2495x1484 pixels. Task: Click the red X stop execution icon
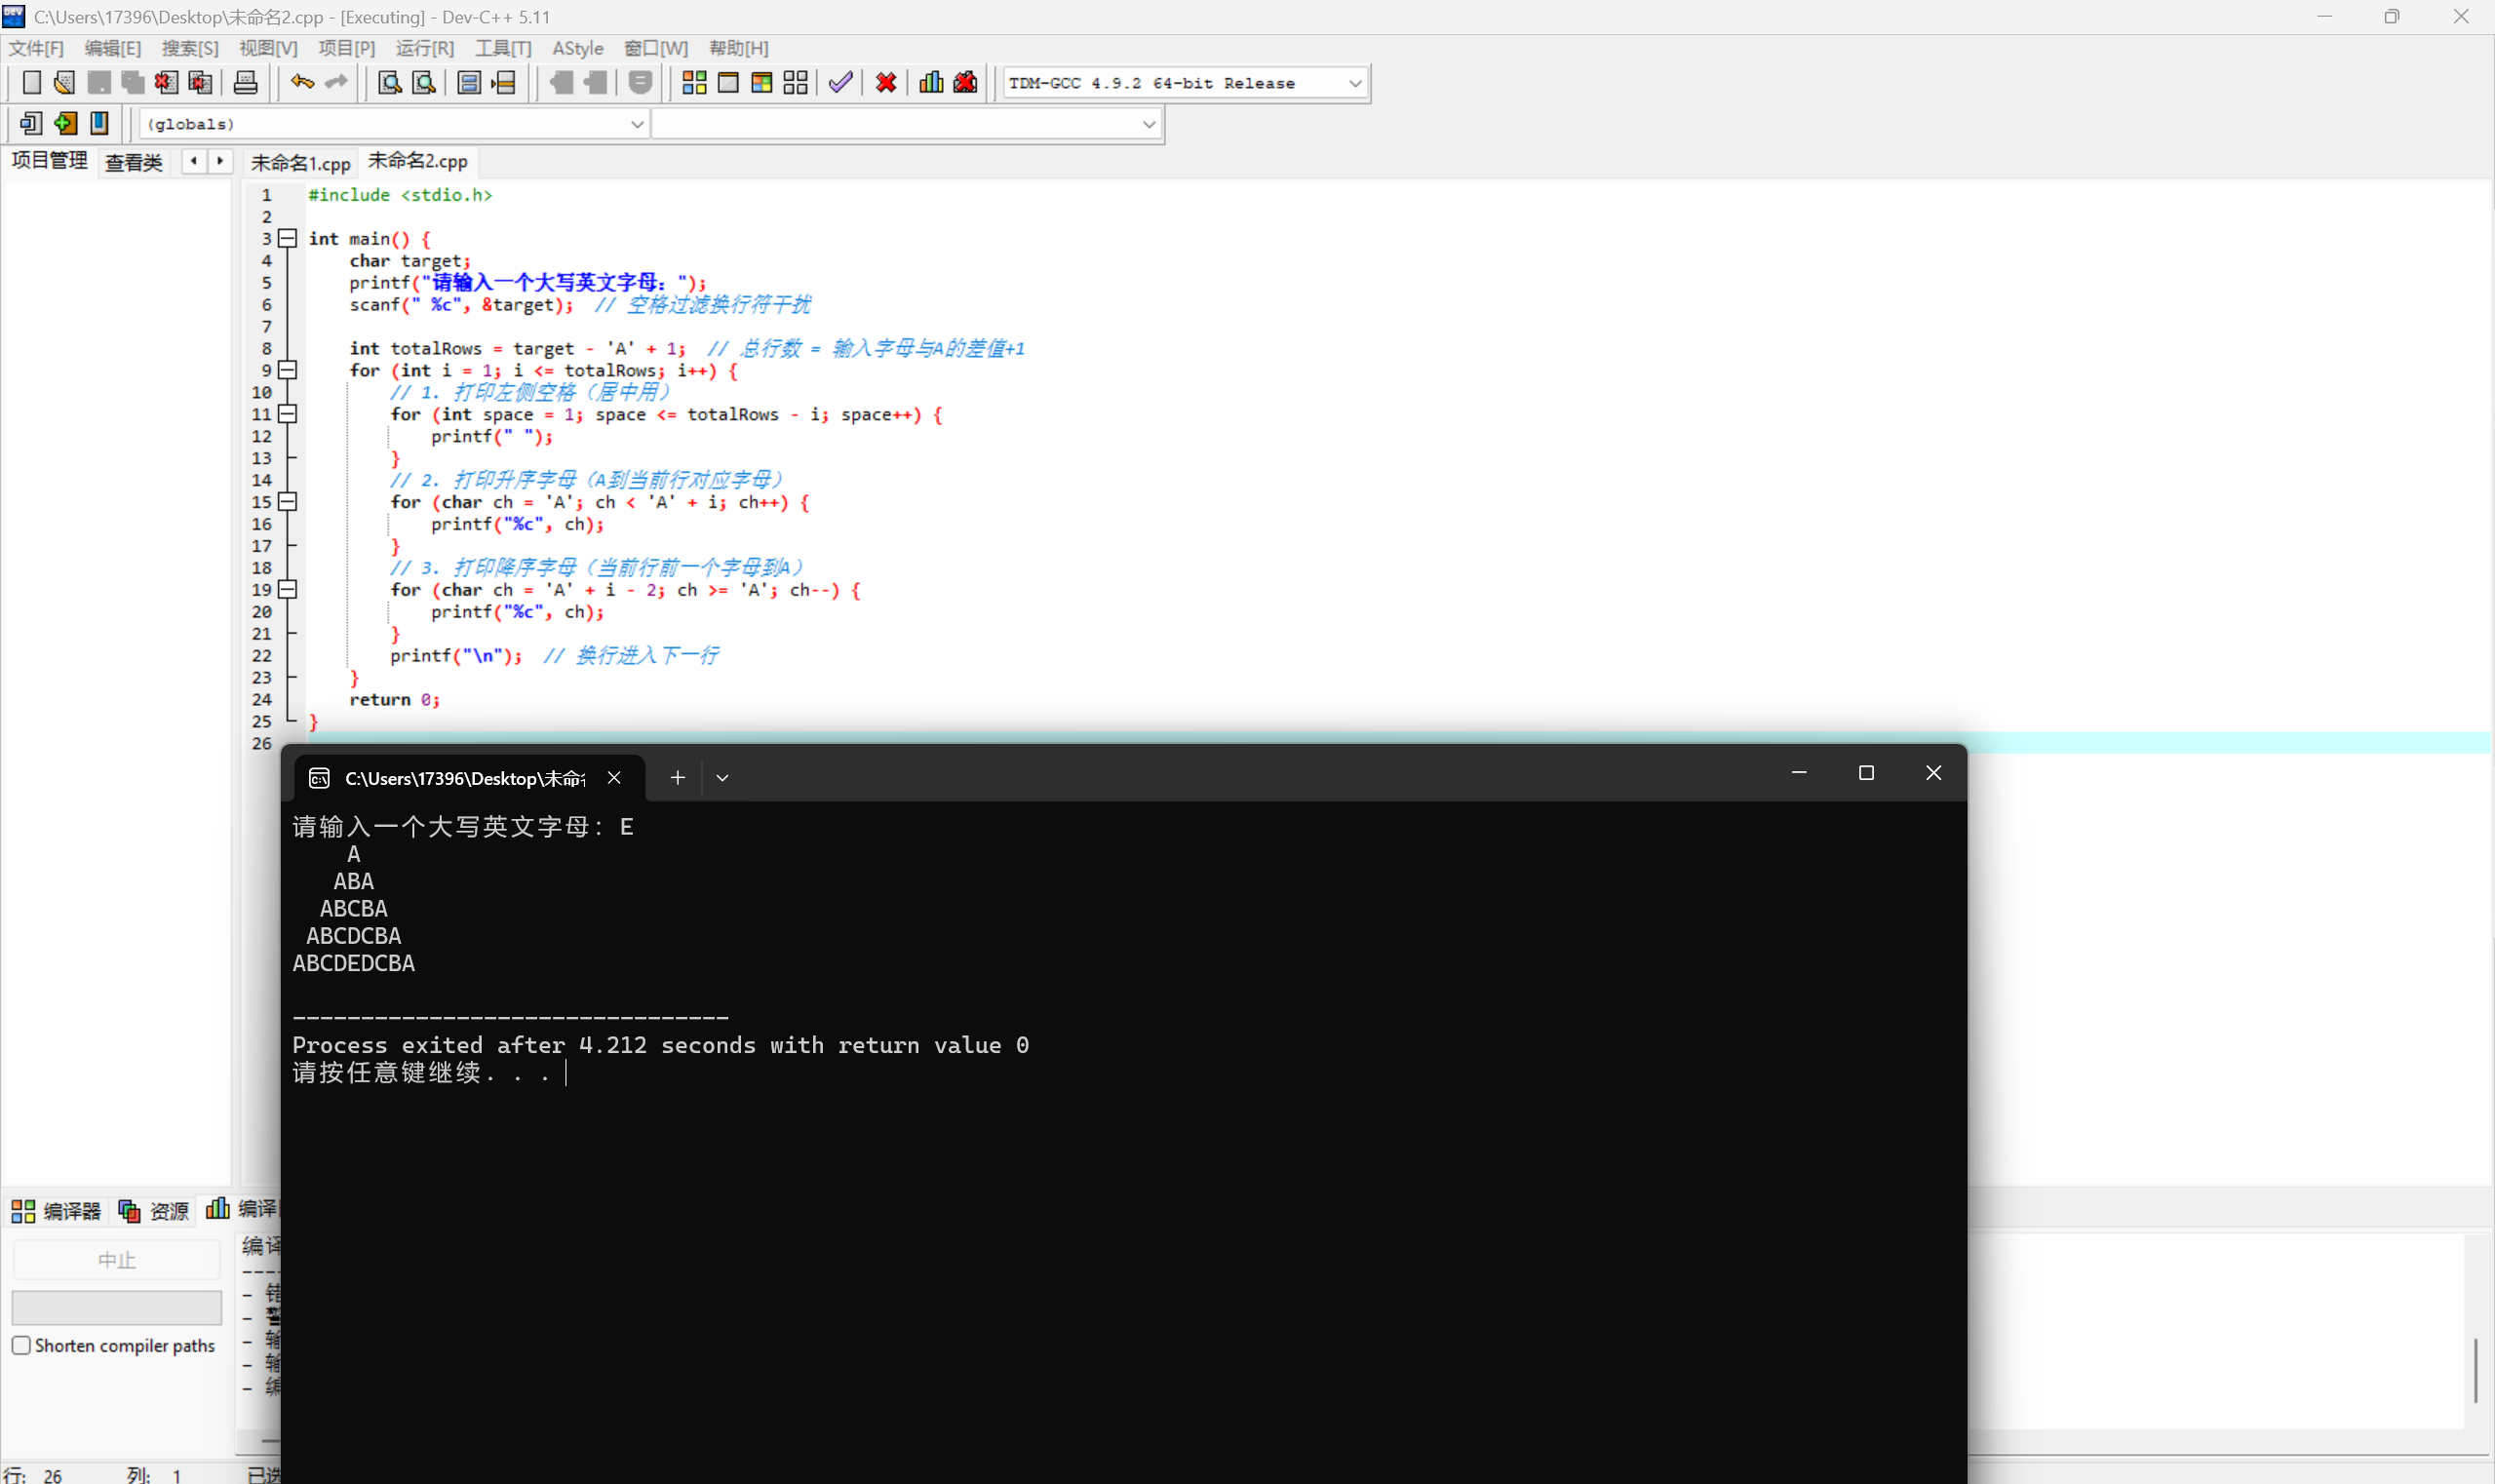886,83
